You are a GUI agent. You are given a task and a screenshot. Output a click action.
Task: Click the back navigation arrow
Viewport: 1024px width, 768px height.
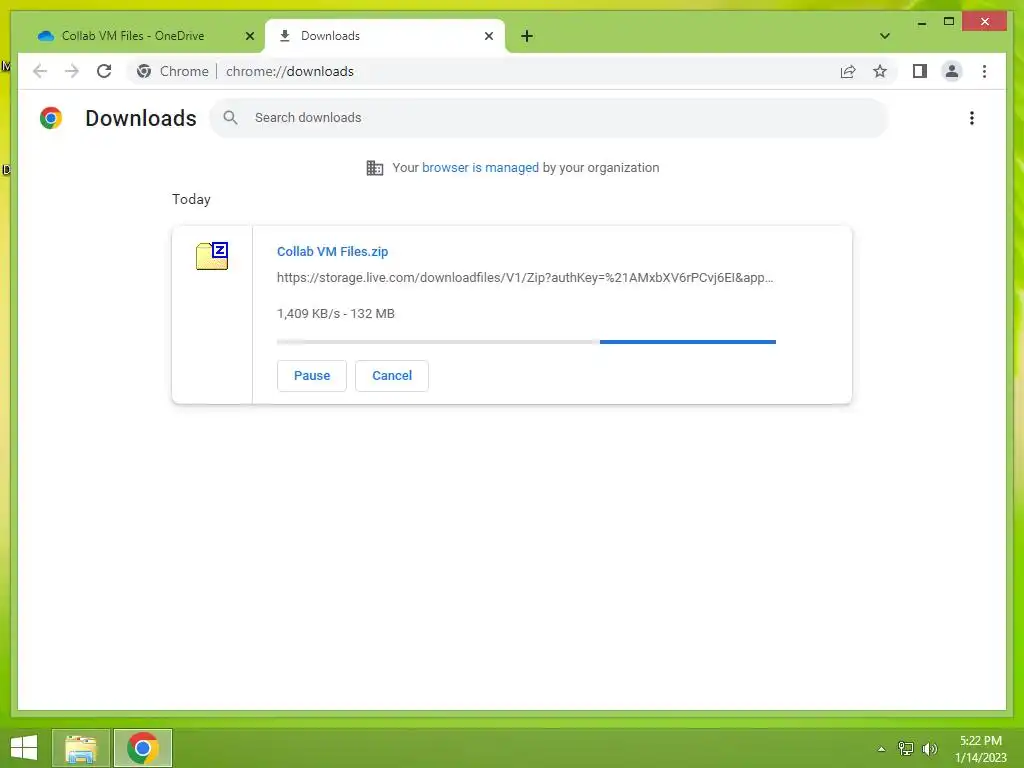click(x=40, y=71)
